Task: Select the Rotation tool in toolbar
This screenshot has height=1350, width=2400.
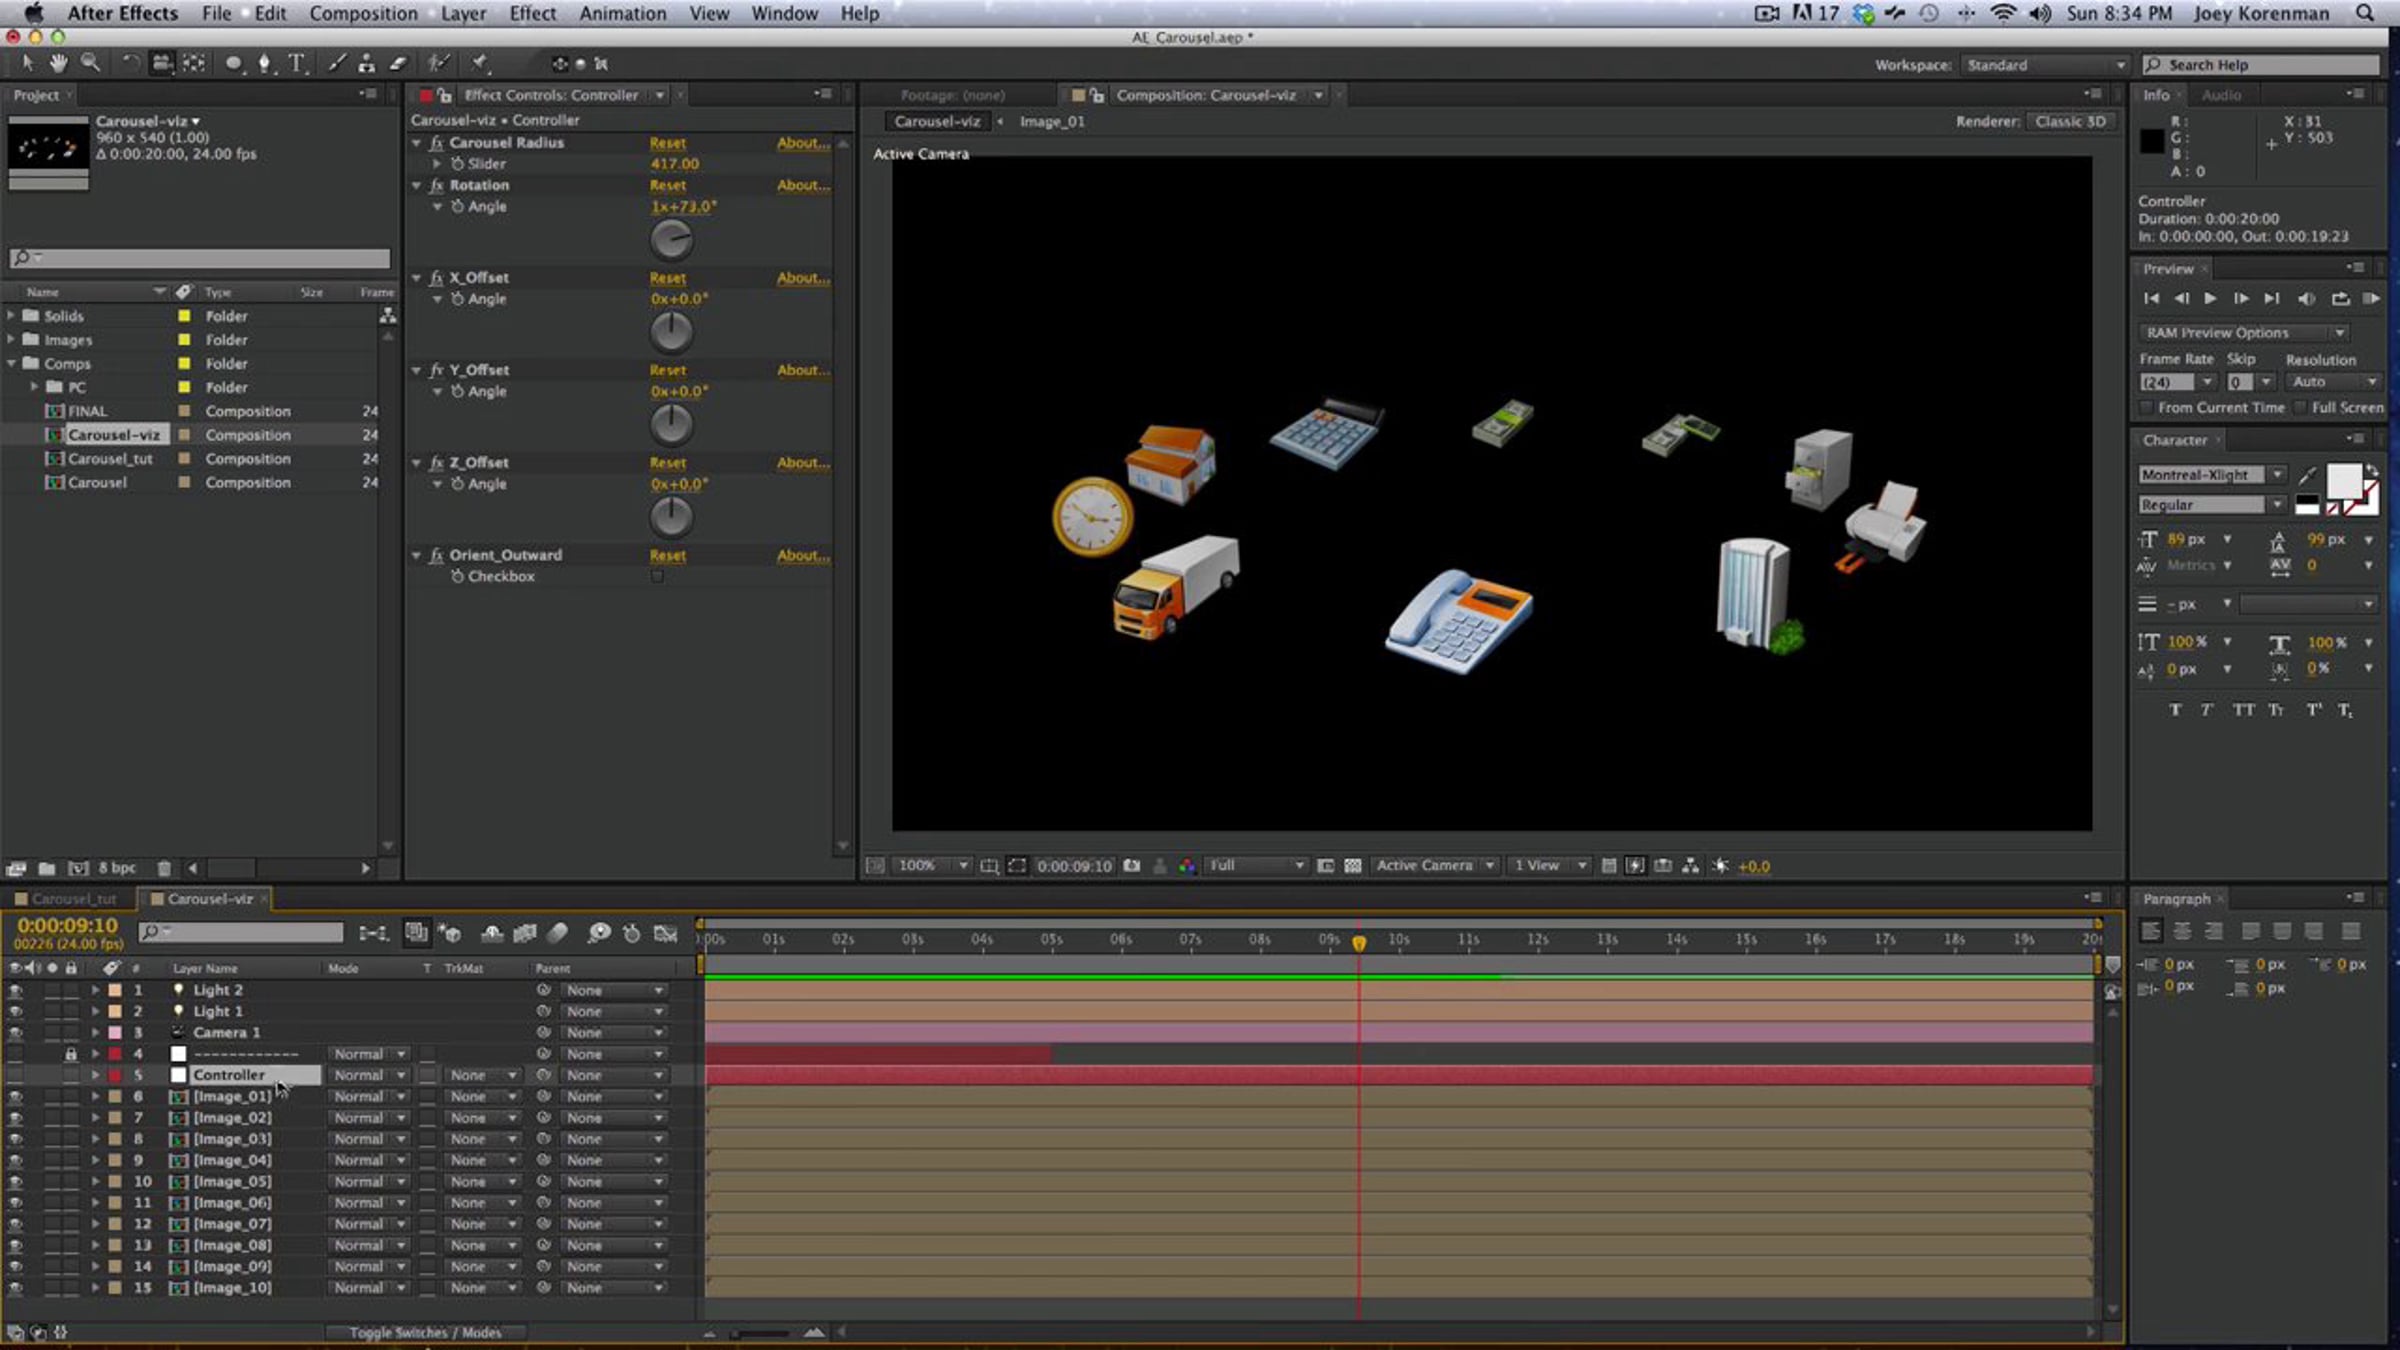Action: coord(130,63)
